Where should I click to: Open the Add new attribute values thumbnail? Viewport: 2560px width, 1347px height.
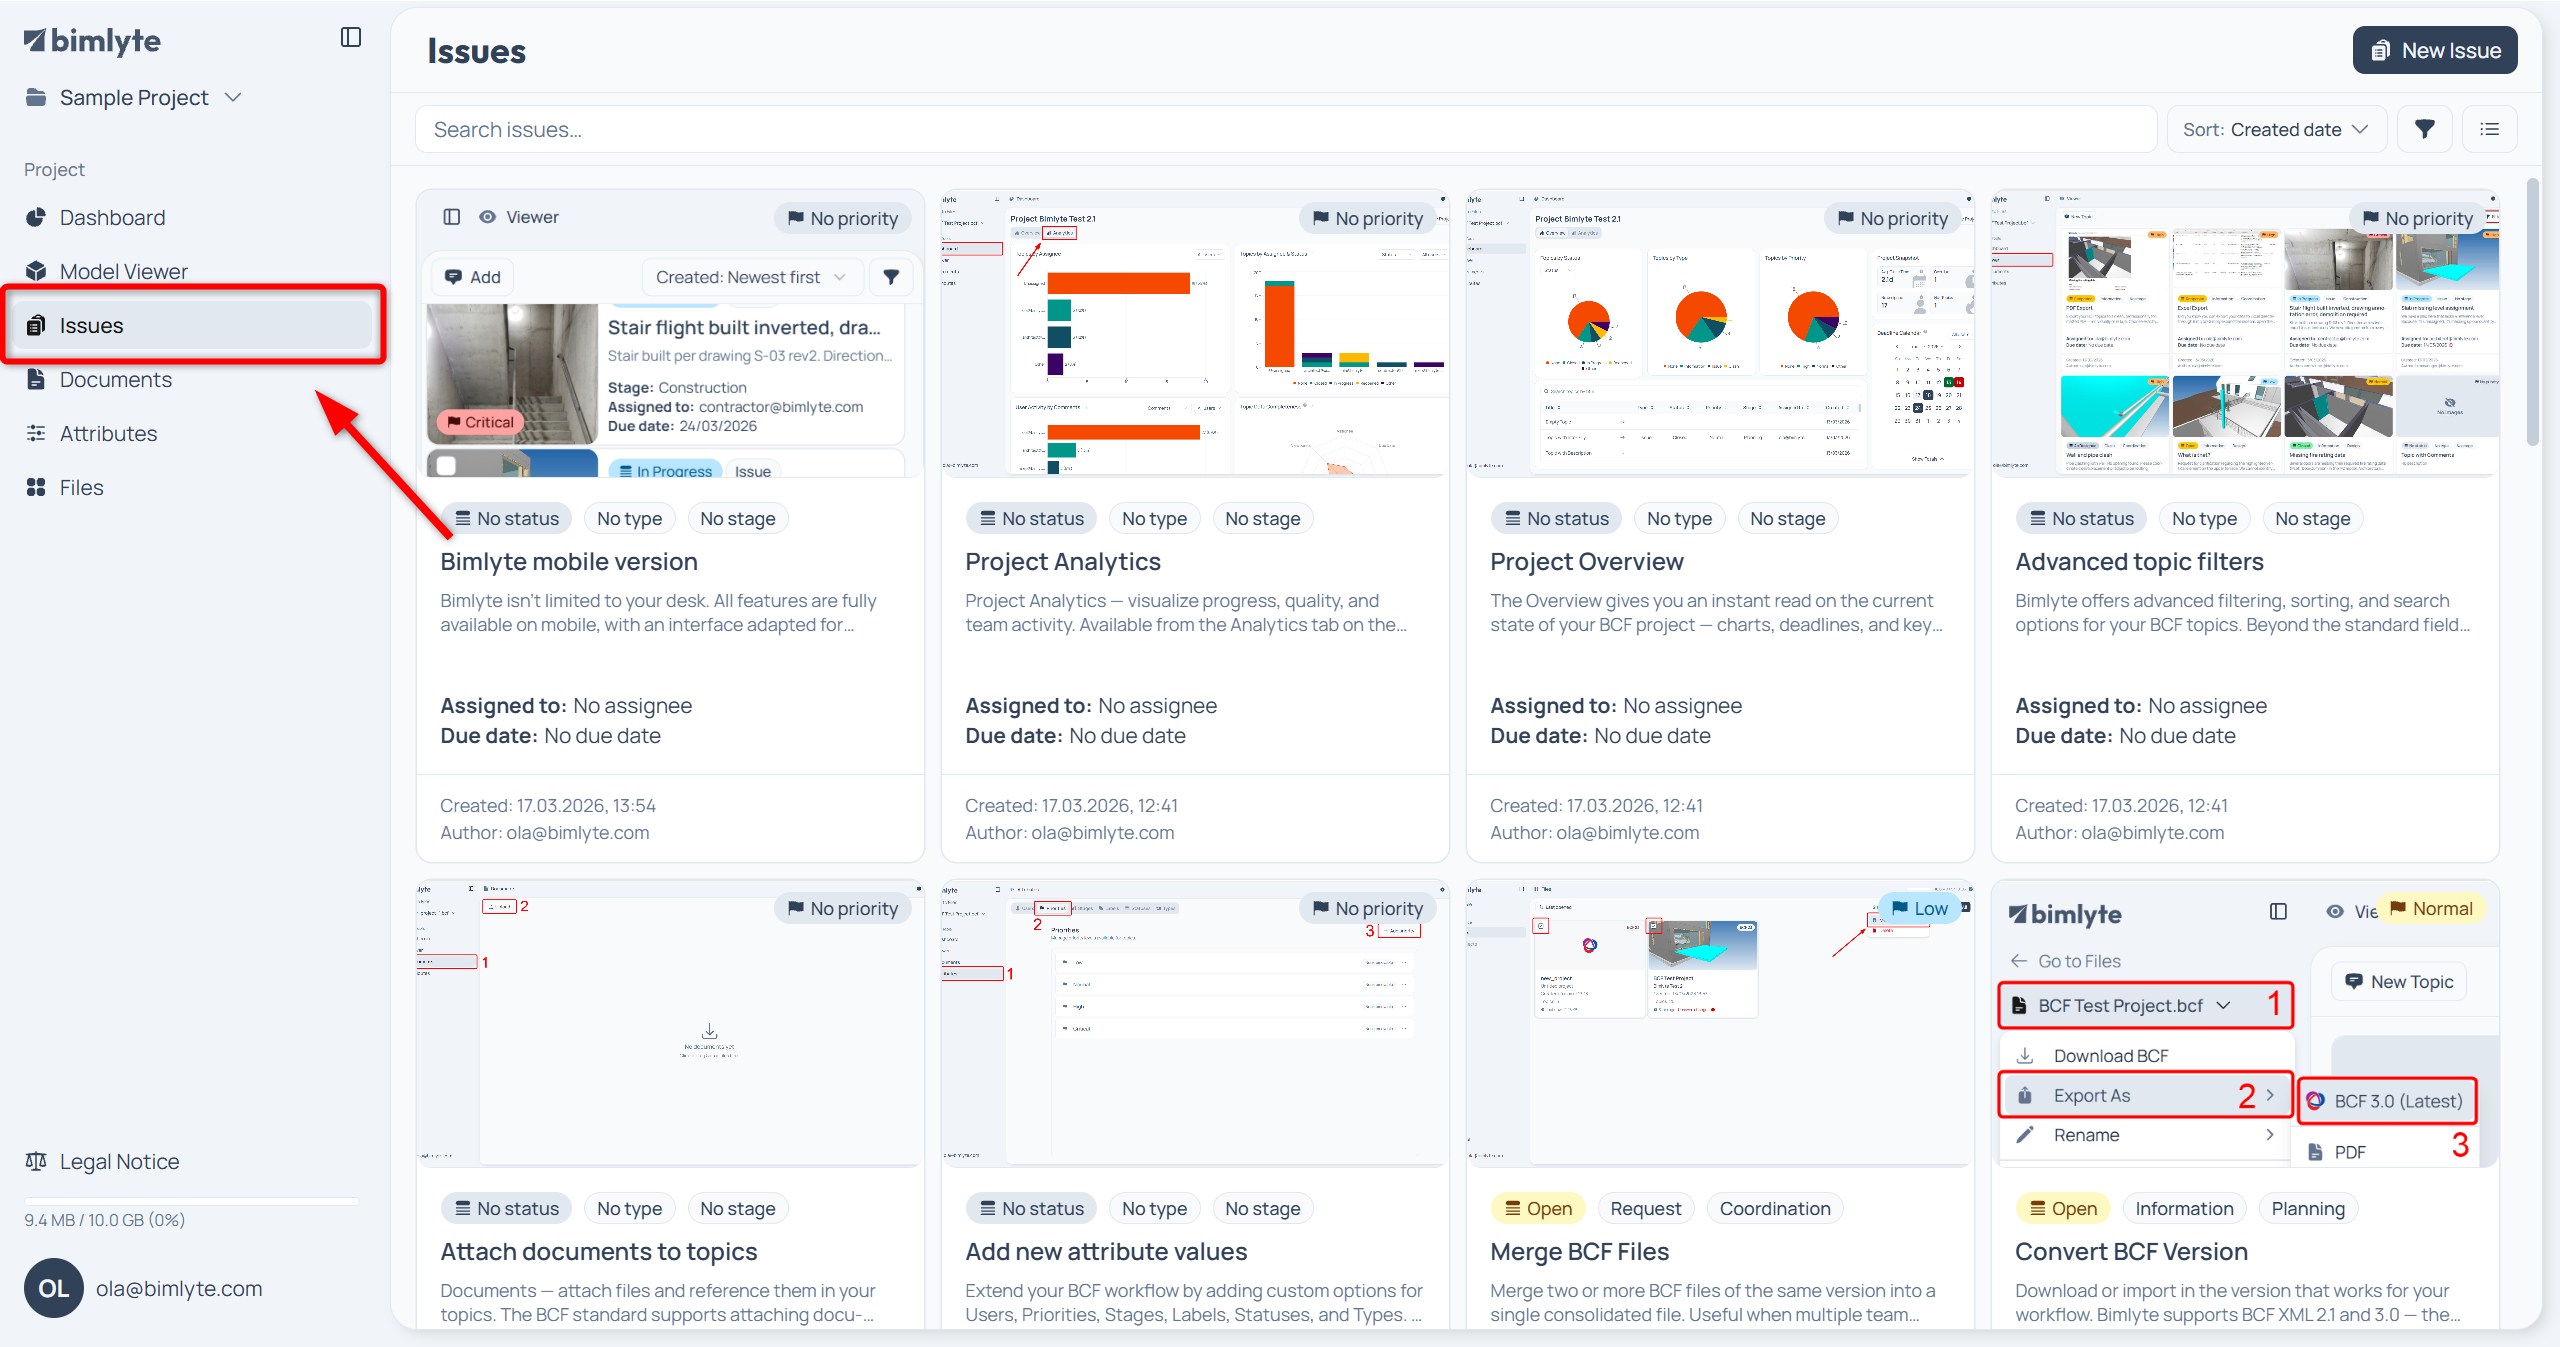[1195, 1024]
